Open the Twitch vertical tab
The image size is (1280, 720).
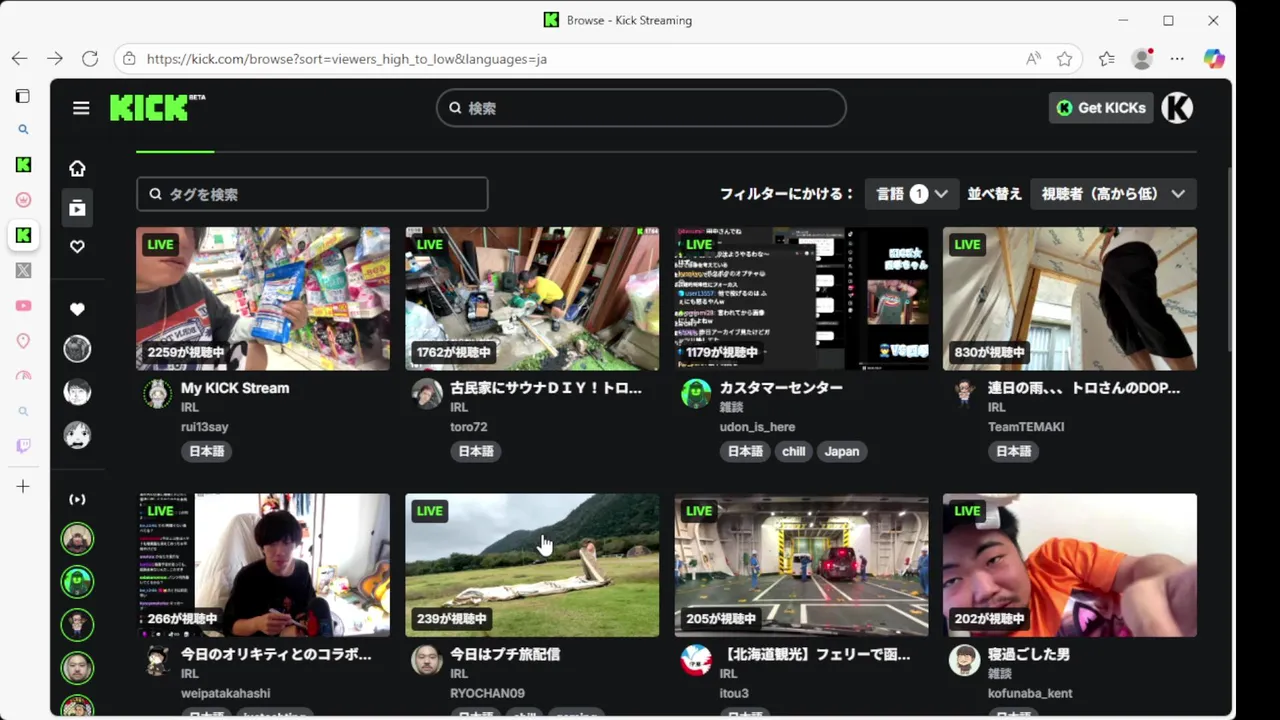[x=23, y=446]
